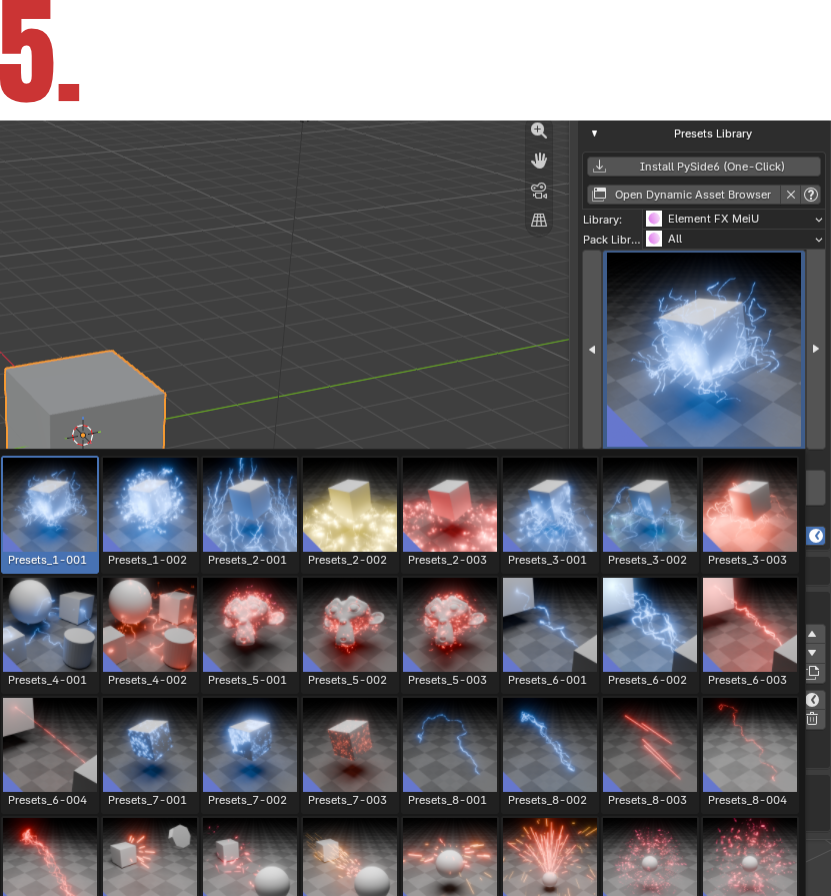Click the move up triangle icon
This screenshot has height=896, width=831.
pos(812,634)
